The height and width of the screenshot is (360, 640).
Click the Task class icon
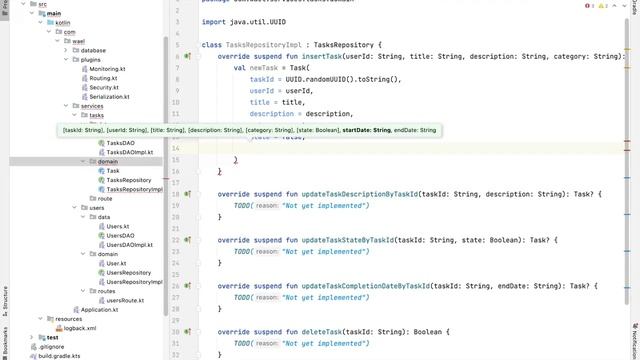102,171
